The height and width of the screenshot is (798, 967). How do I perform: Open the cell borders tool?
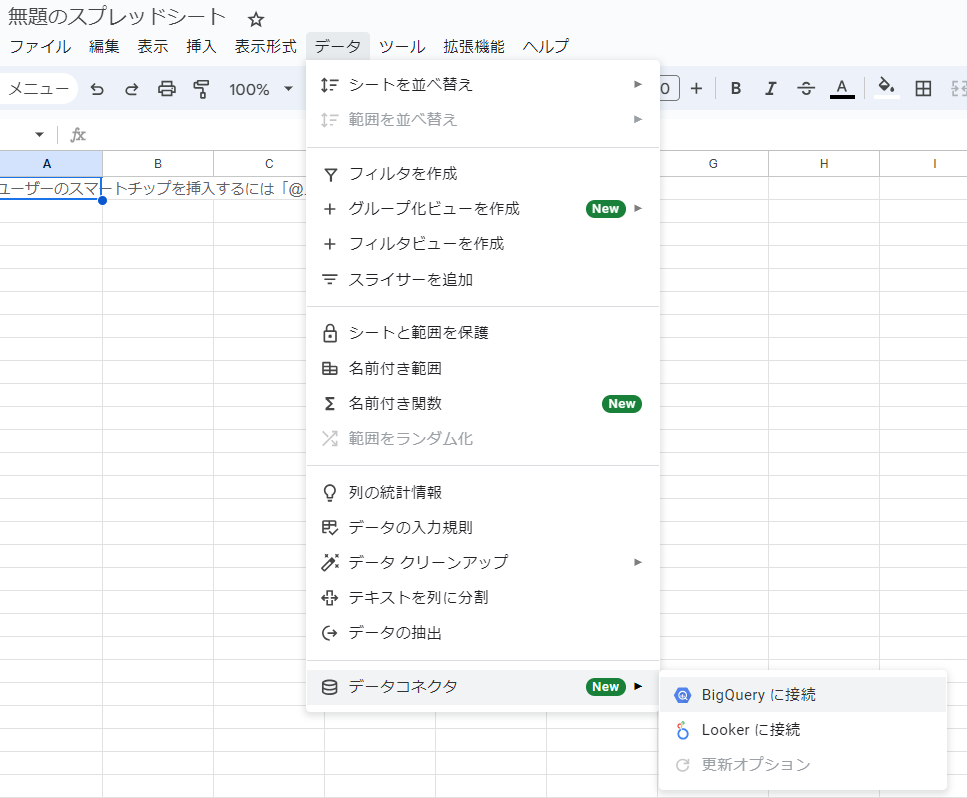click(x=923, y=89)
